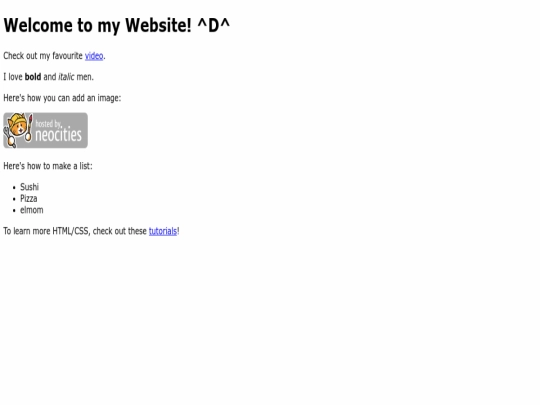Click the ^D^ emoticon in the heading
This screenshot has height=405, width=540.
click(214, 25)
